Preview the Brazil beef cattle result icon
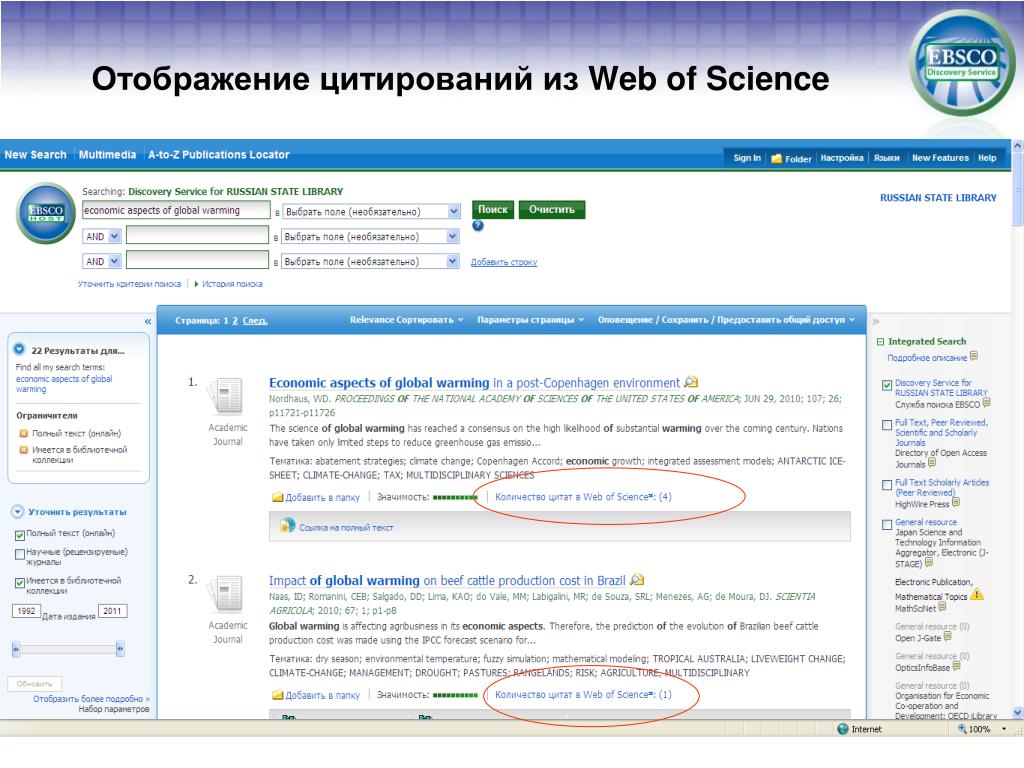This screenshot has width=1024, height=768. coord(637,580)
